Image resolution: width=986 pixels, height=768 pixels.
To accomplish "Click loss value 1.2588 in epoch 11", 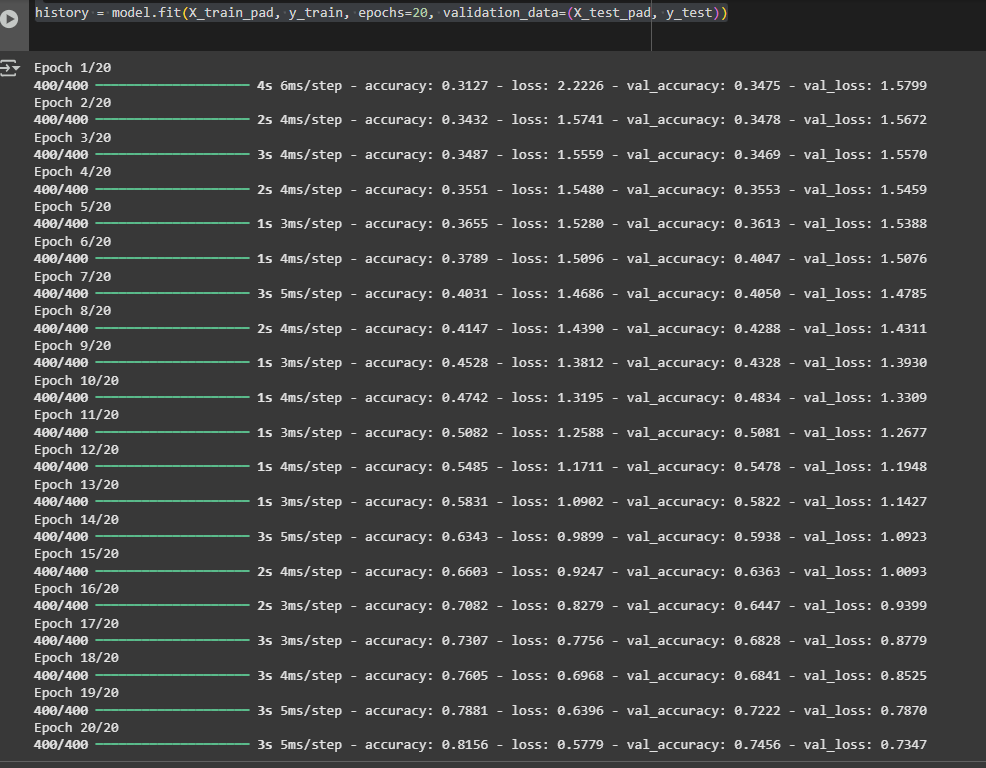I will pos(580,433).
